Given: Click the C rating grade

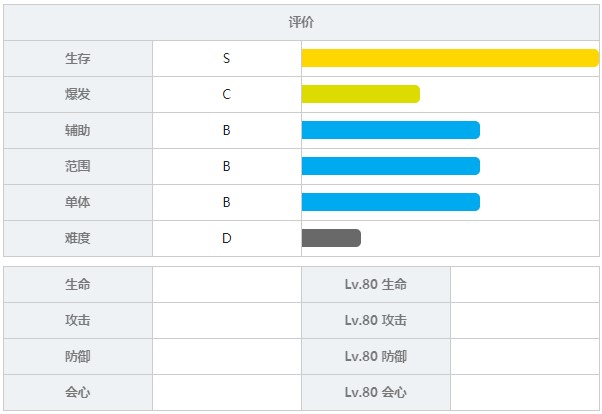Looking at the screenshot, I should tap(227, 94).
